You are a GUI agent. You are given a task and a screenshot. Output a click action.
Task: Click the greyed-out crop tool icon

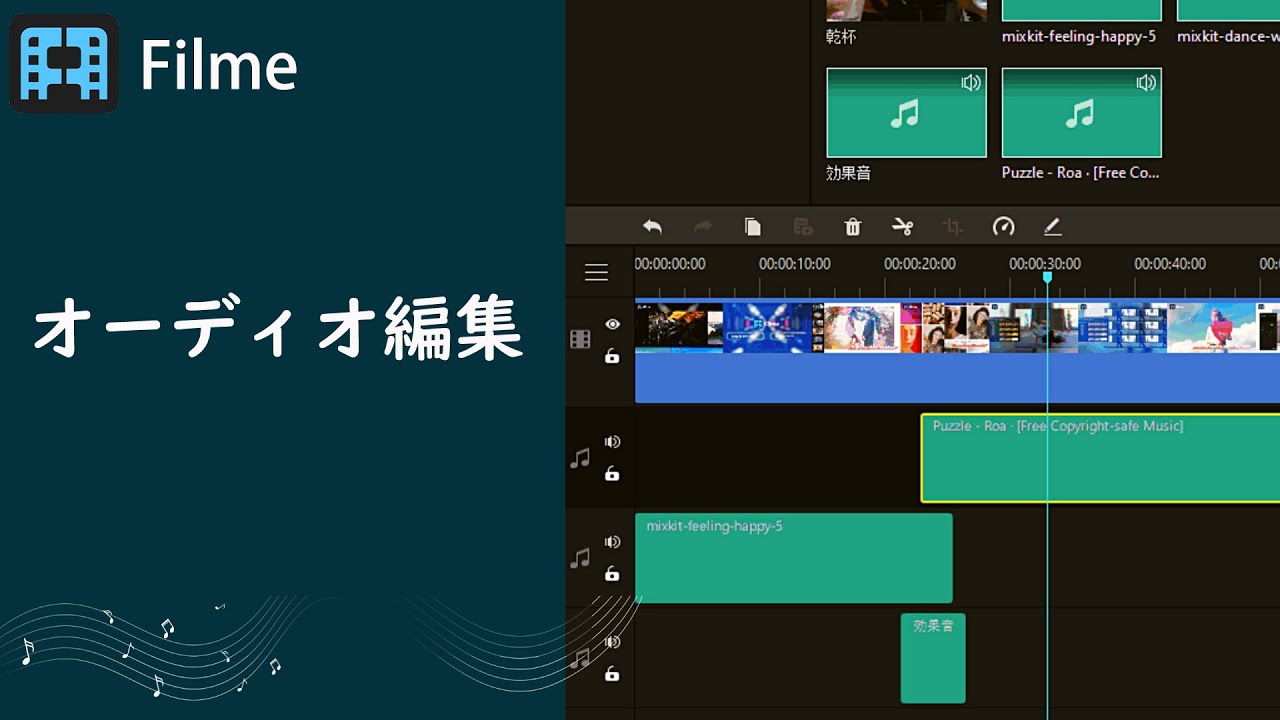[953, 227]
